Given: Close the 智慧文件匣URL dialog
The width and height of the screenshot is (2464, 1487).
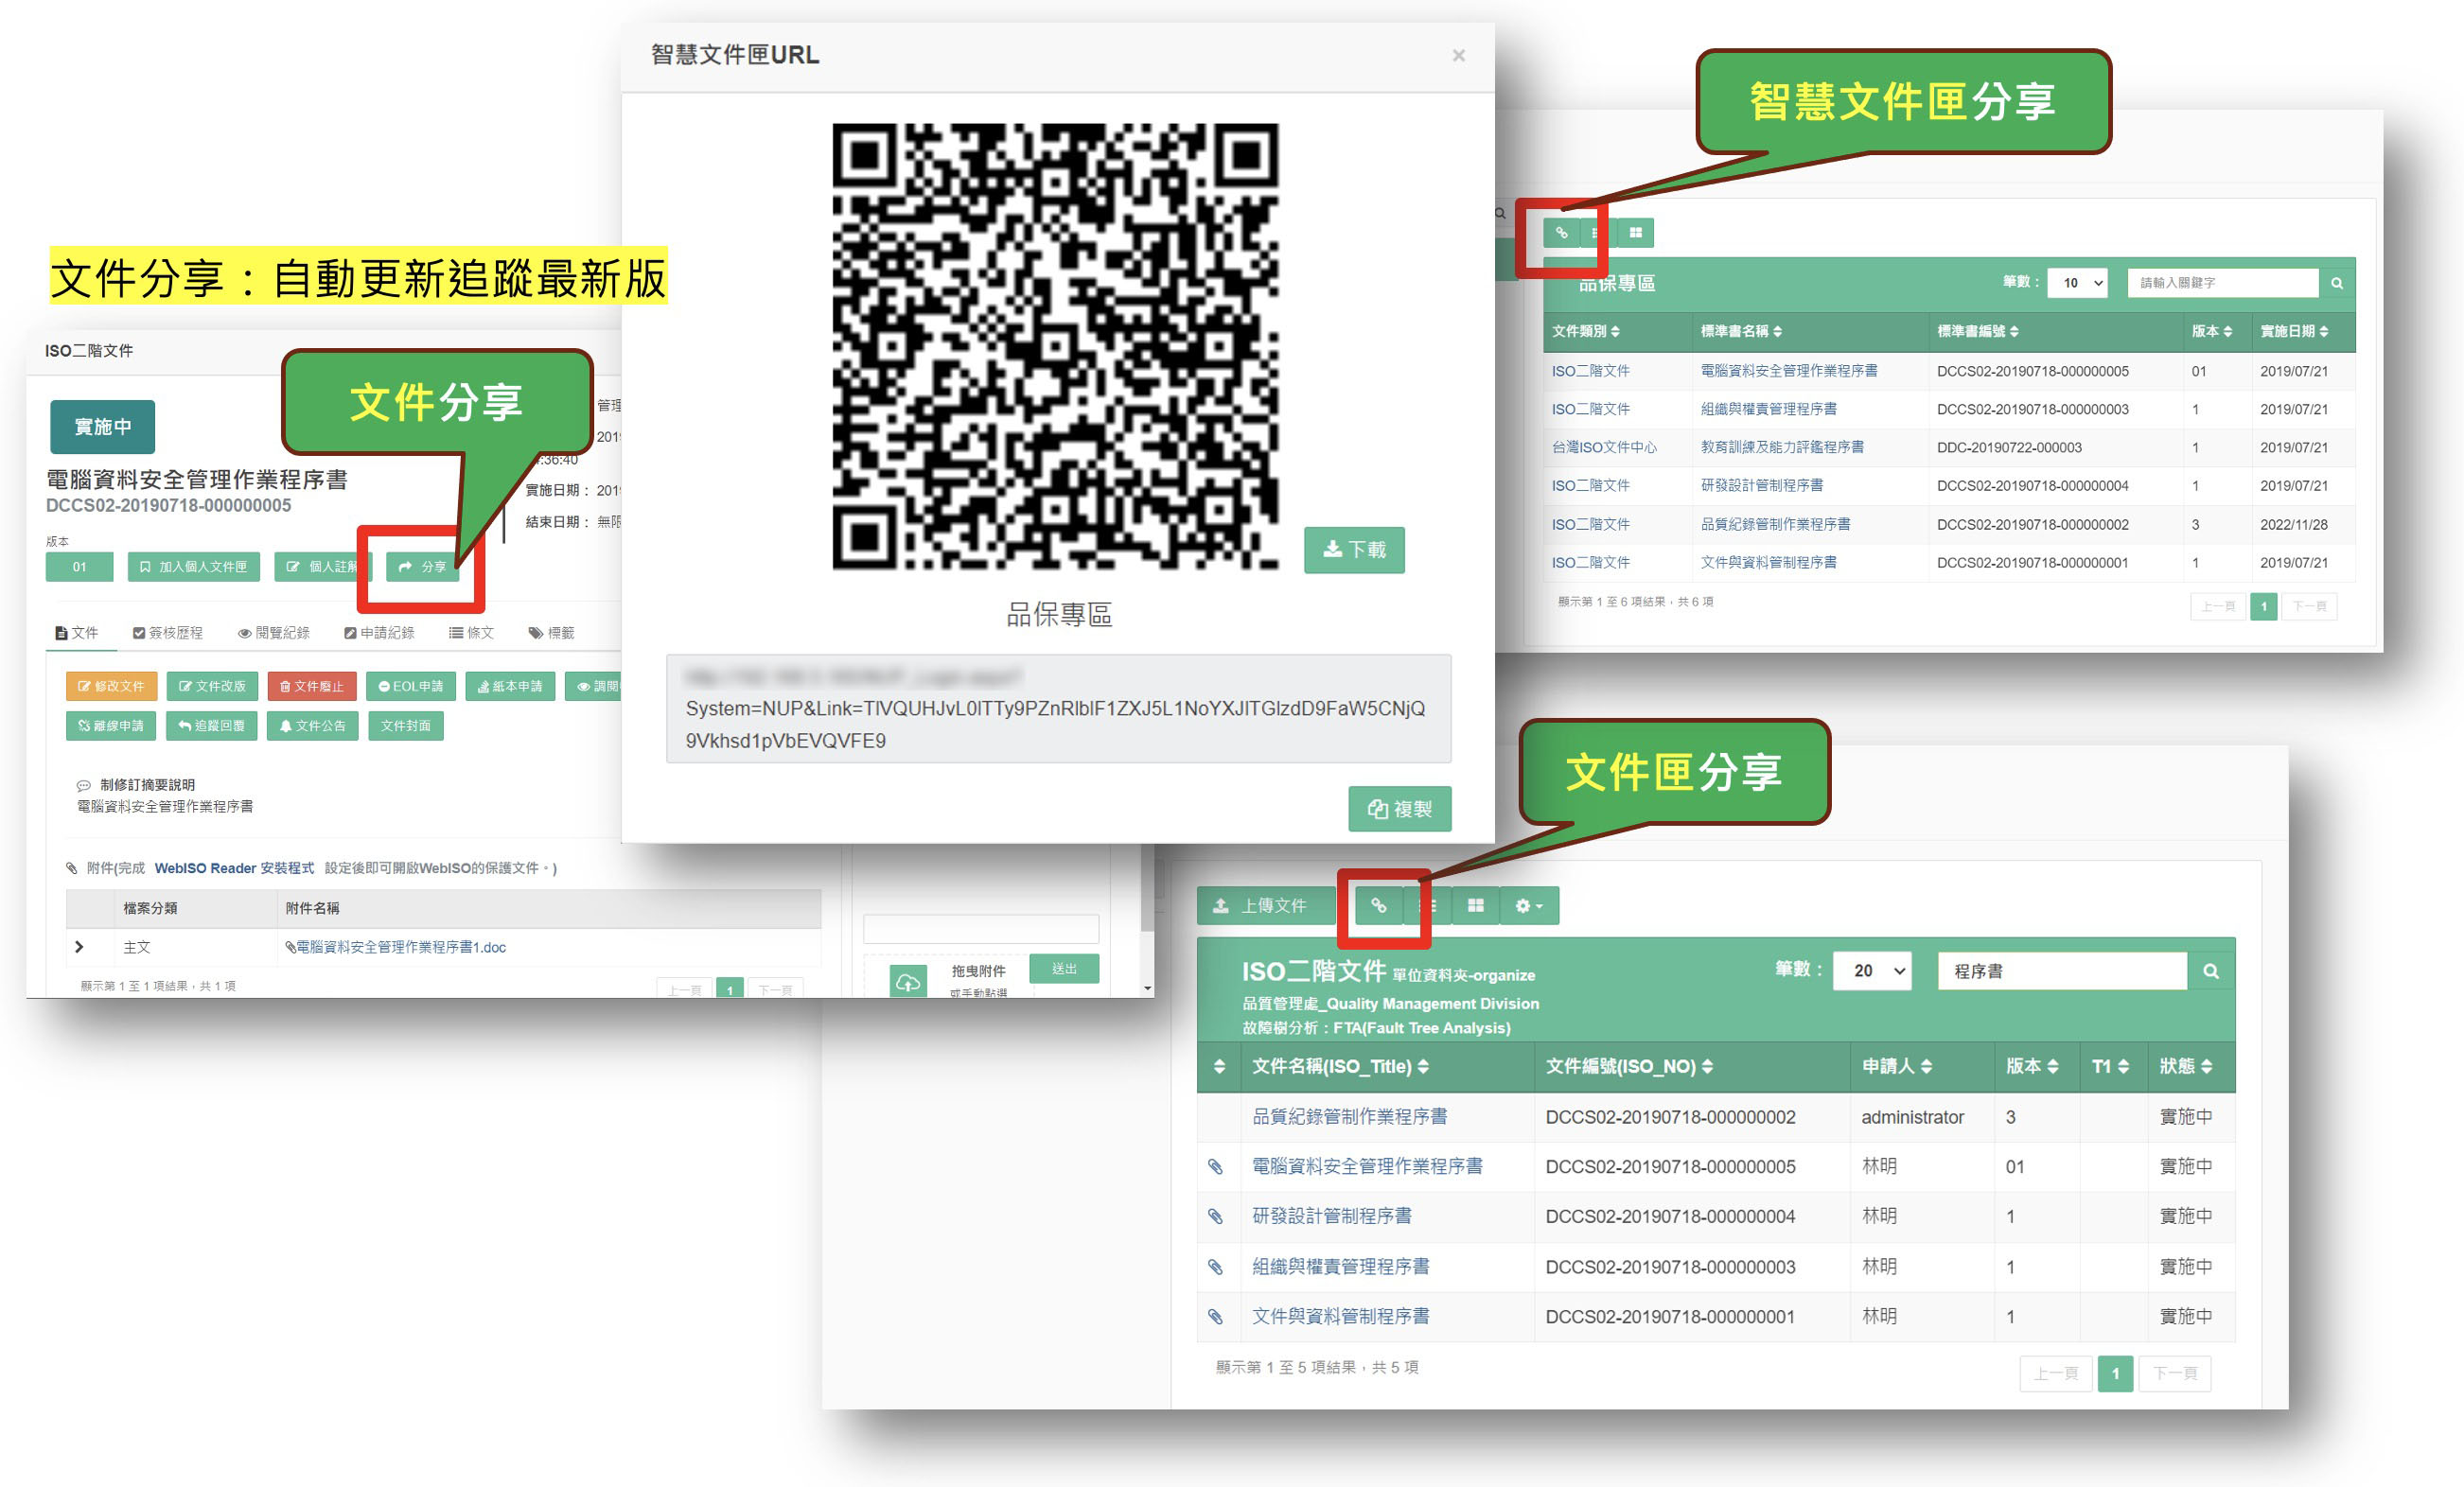Looking at the screenshot, I should click(1458, 56).
